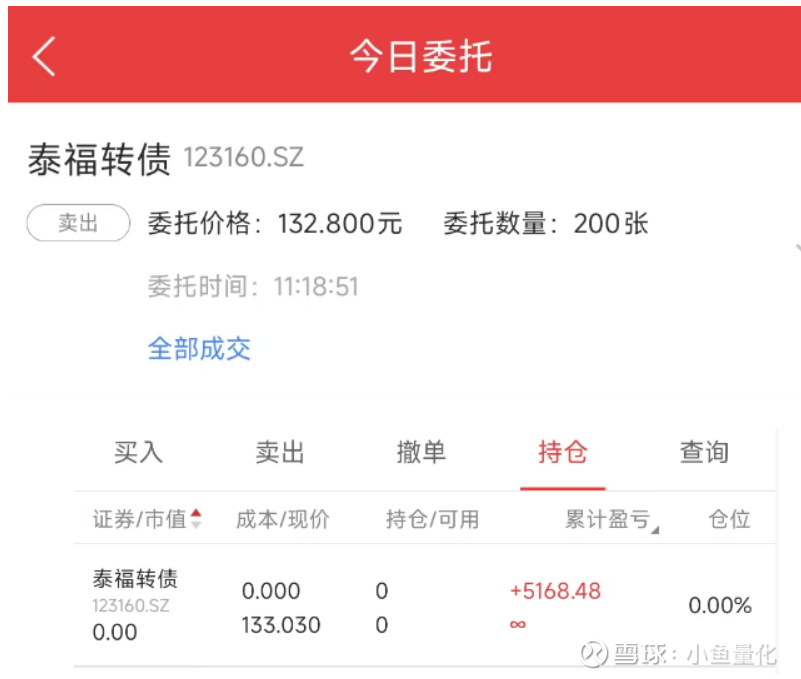This screenshot has height=679, width=801.
Task: Click the 0.00% position value
Action: pyautogui.click(x=720, y=605)
